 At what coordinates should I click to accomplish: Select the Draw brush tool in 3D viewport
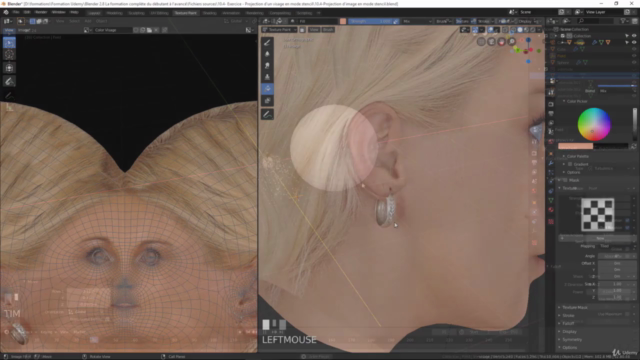[x=267, y=42]
